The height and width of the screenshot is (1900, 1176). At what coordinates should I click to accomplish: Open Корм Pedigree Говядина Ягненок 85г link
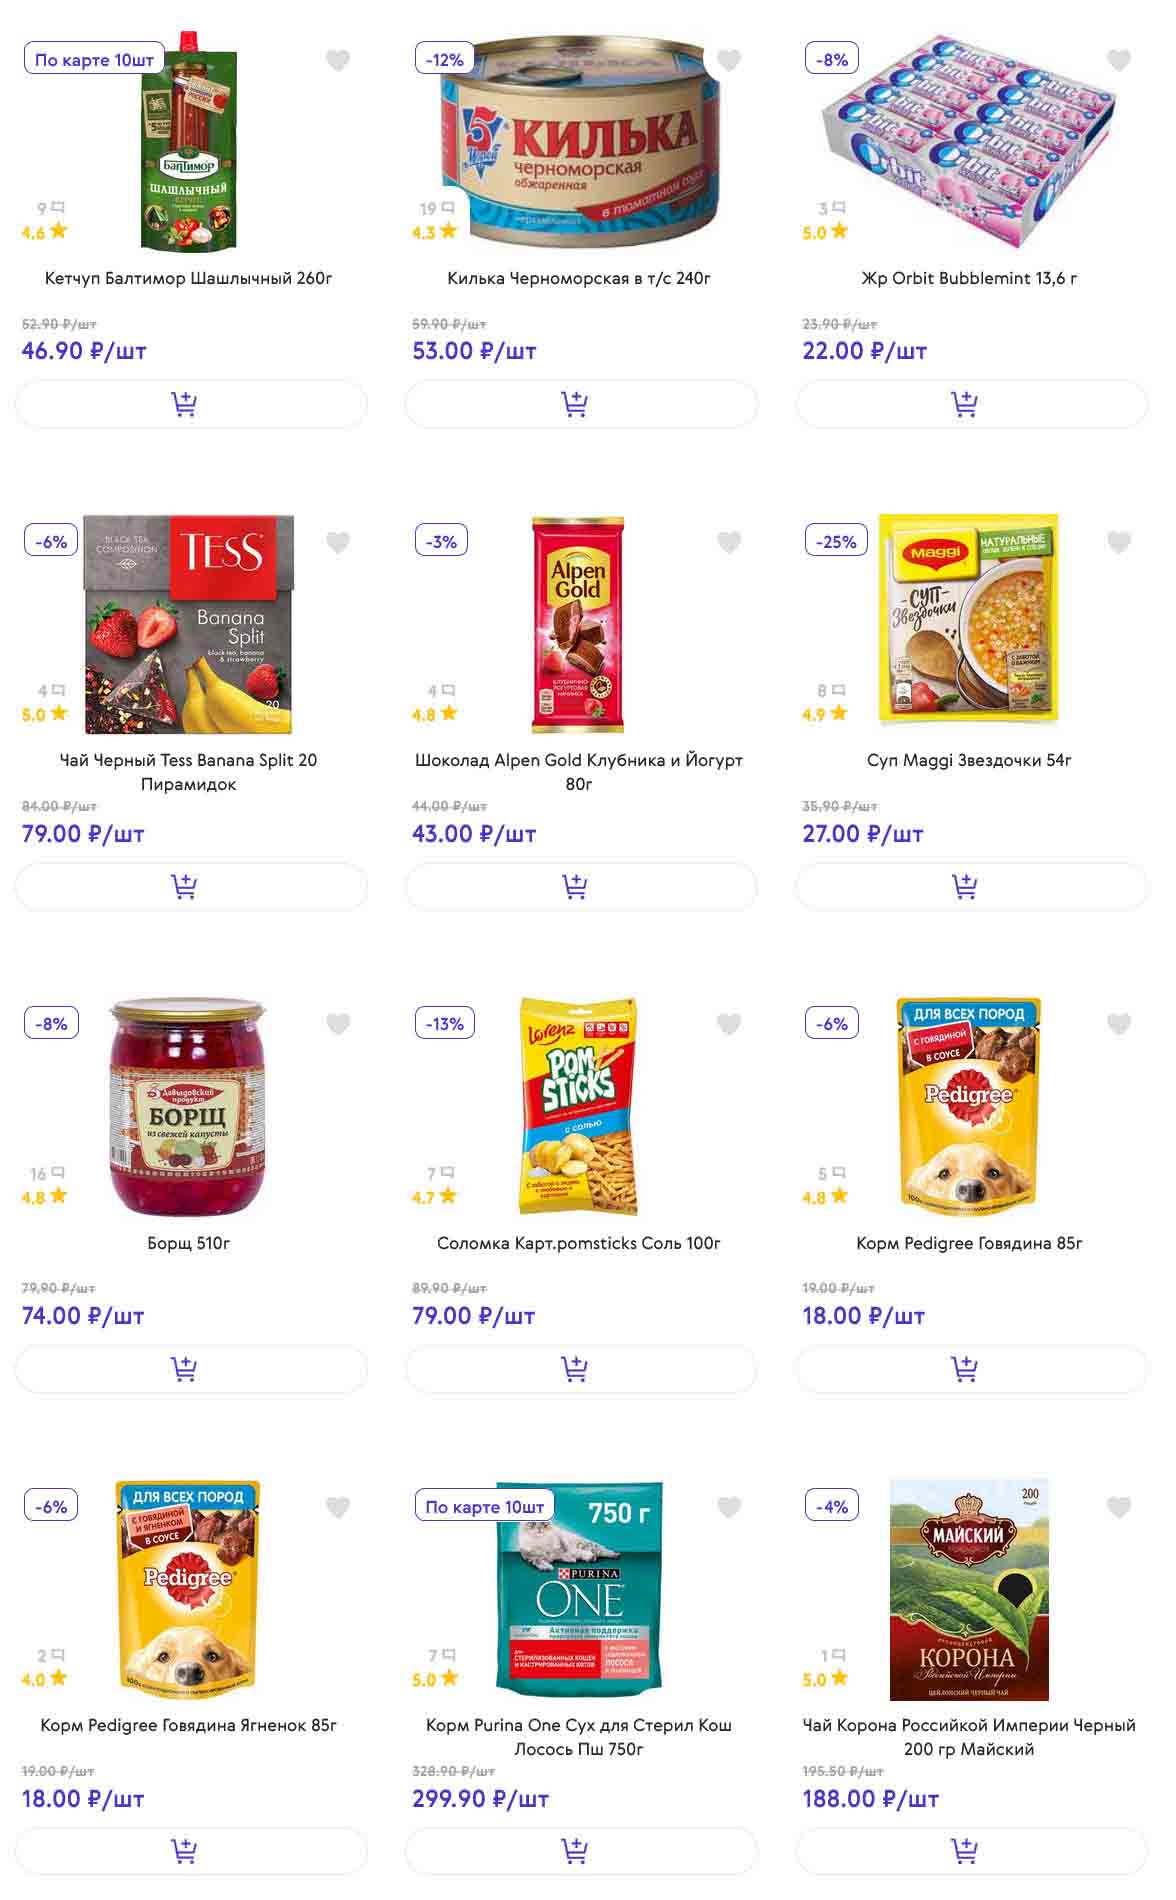(189, 1725)
